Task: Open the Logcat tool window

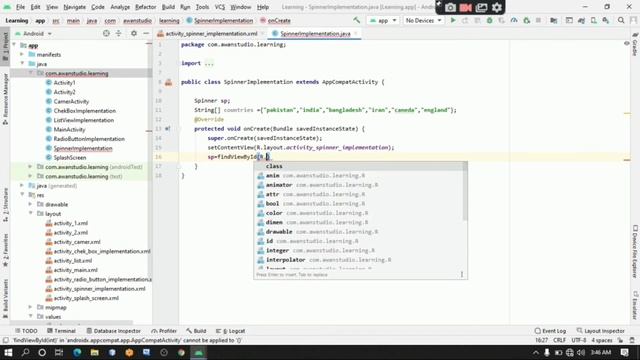Action: tap(231, 331)
